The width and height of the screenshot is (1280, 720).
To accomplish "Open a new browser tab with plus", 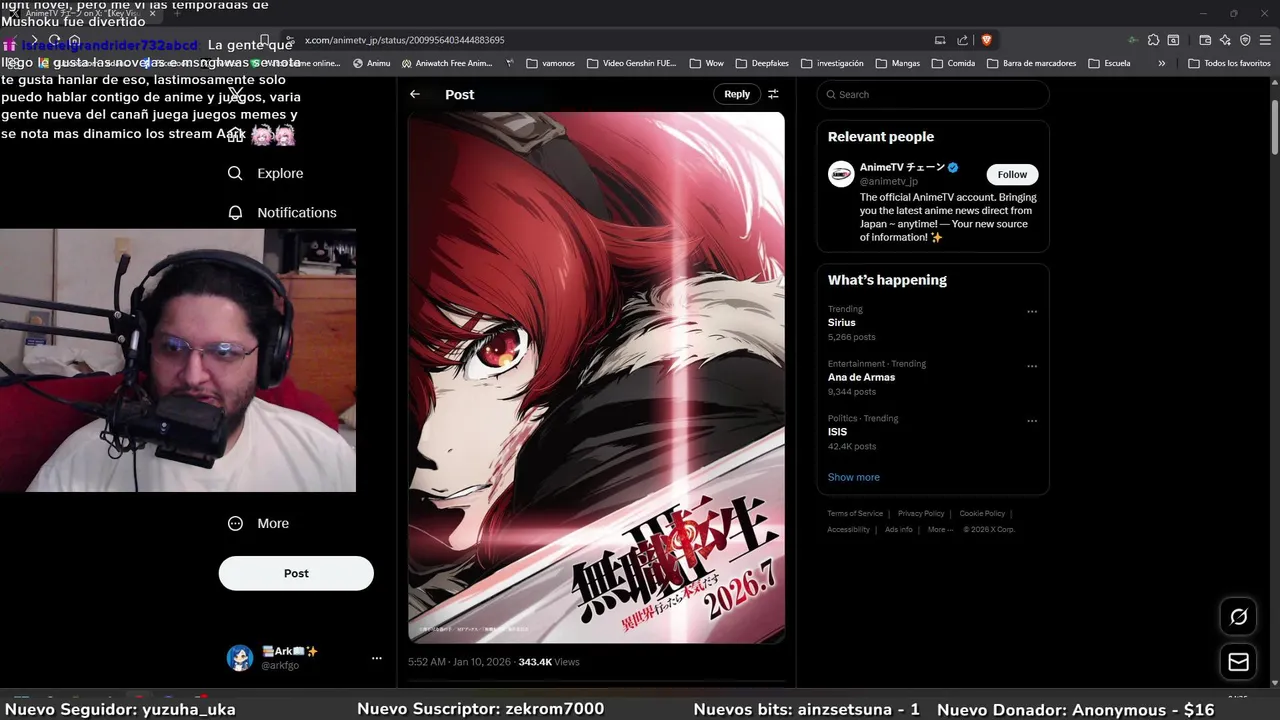I will pos(177,13).
